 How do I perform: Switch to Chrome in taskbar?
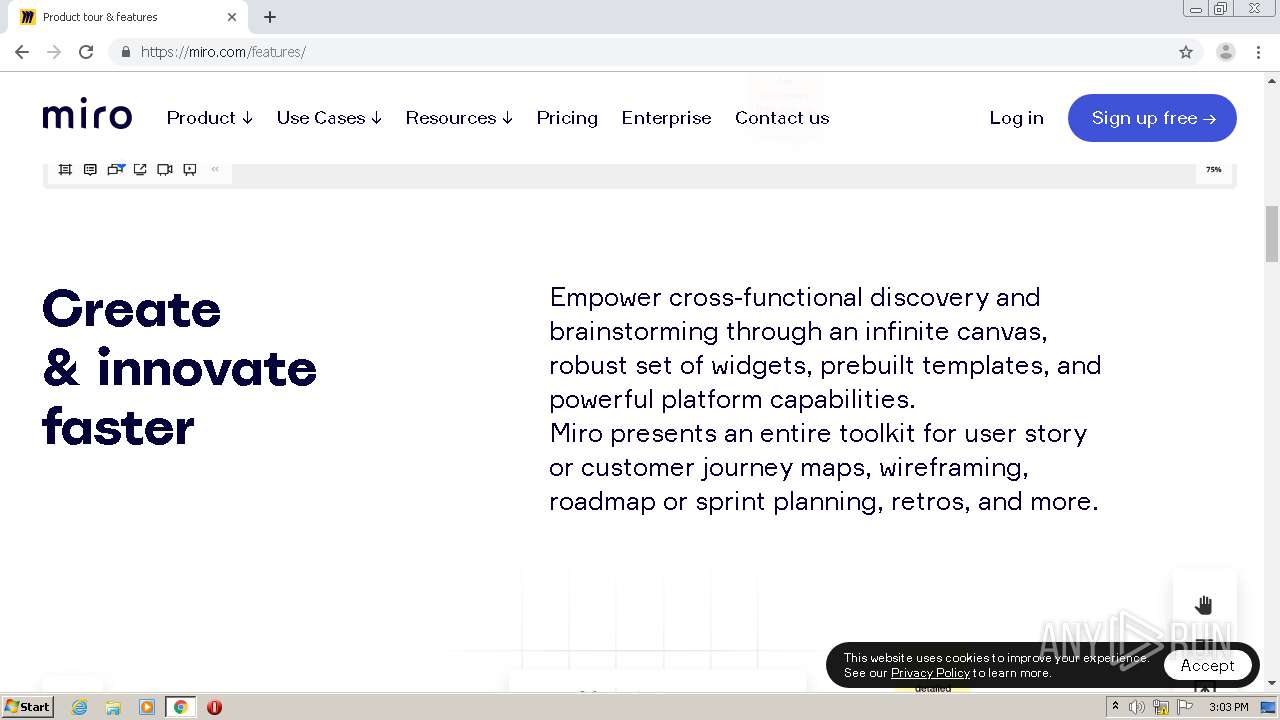[x=180, y=707]
